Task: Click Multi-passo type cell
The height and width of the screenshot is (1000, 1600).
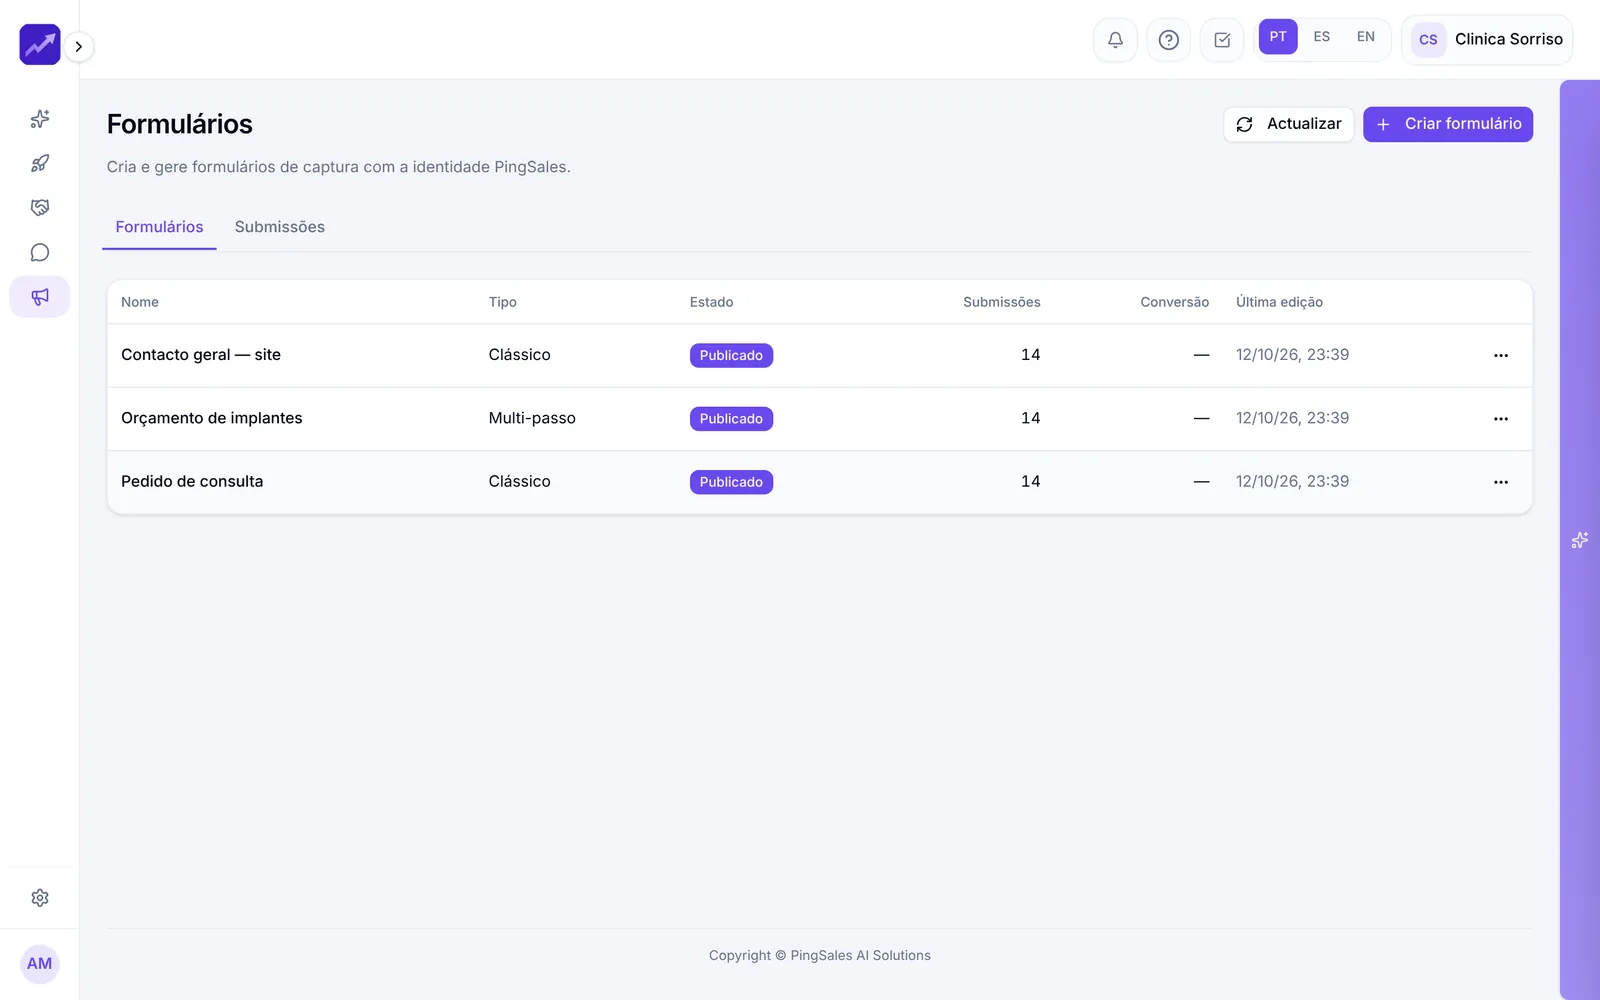Action: 532,418
